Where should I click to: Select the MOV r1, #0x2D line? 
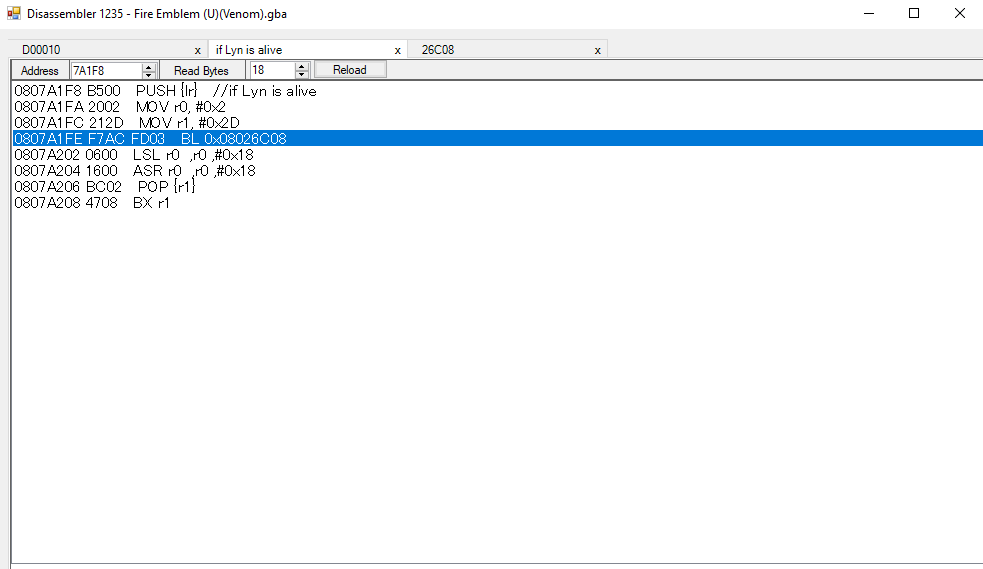(x=497, y=123)
